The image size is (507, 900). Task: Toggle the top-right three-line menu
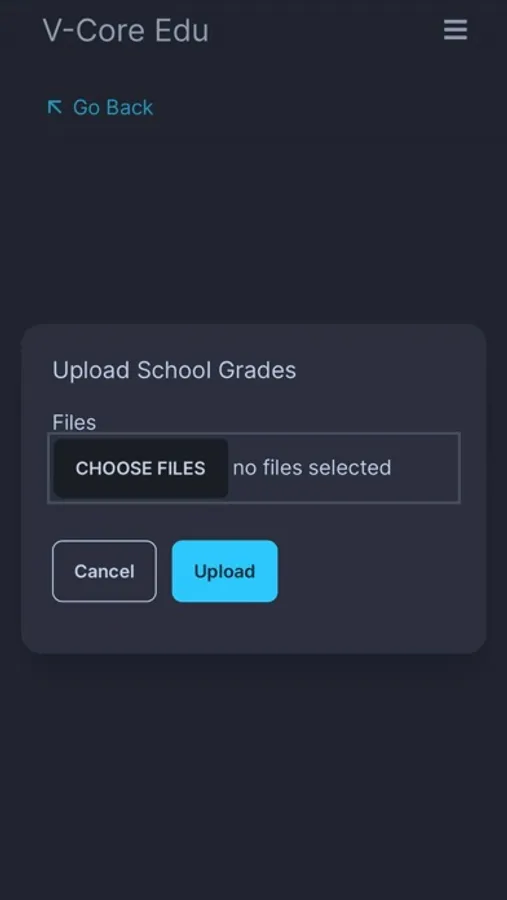click(455, 30)
